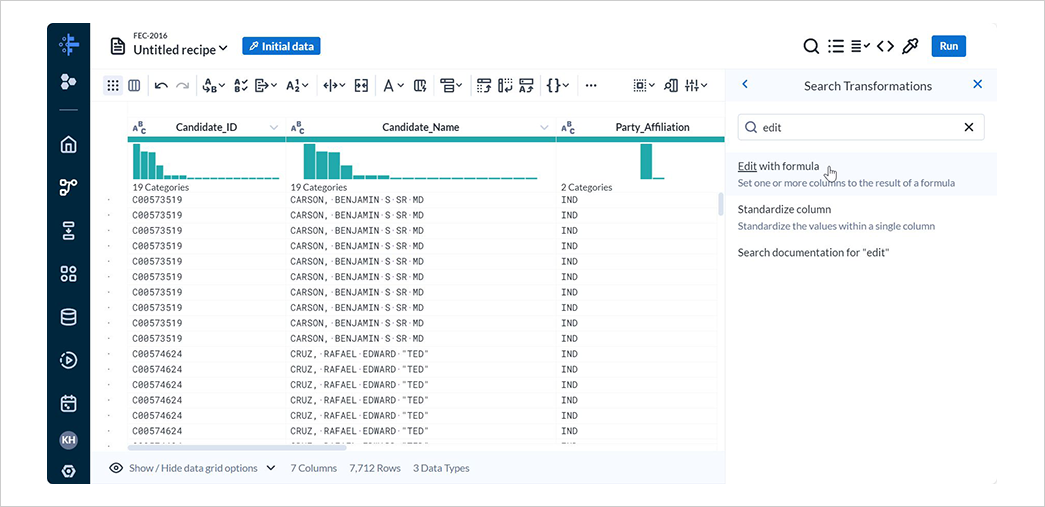Open the split column toolbar dropdown

pyautogui.click(x=334, y=85)
